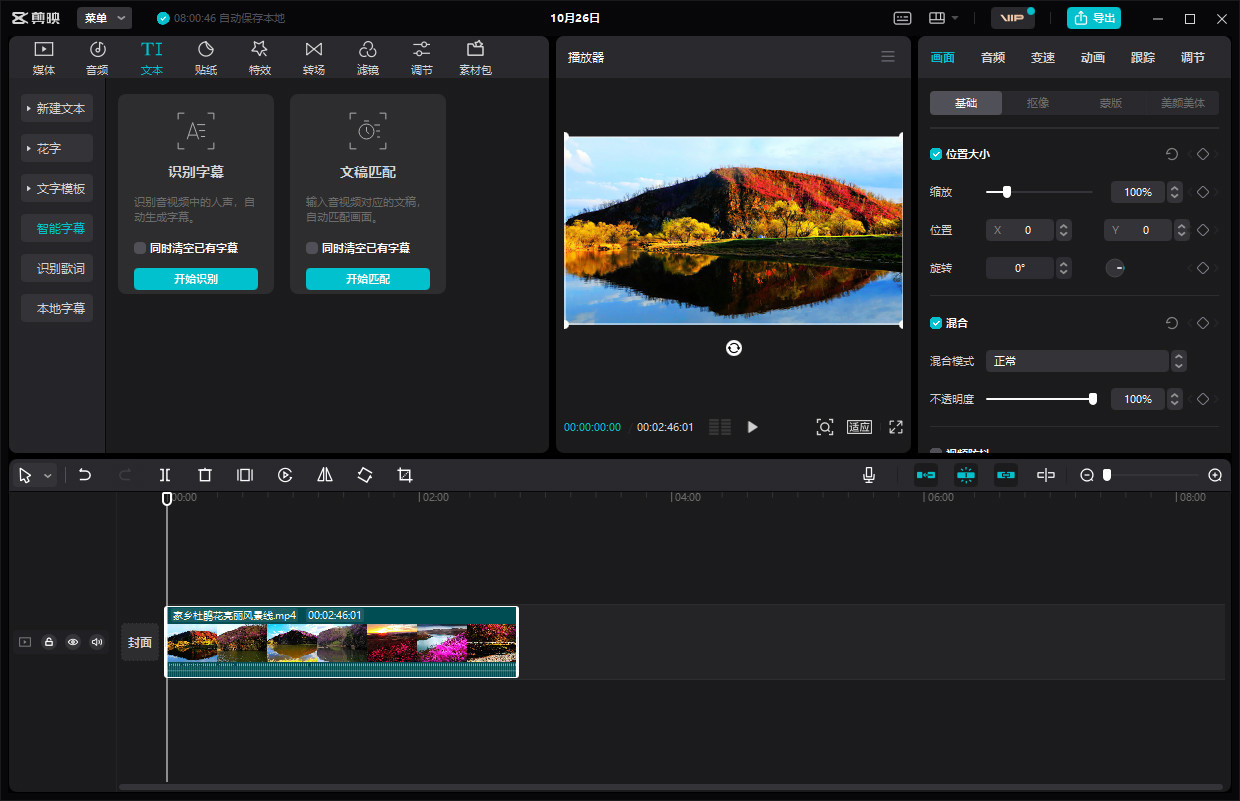Click the delete trash icon in timeline toolbar
Image resolution: width=1240 pixels, height=801 pixels.
[205, 475]
